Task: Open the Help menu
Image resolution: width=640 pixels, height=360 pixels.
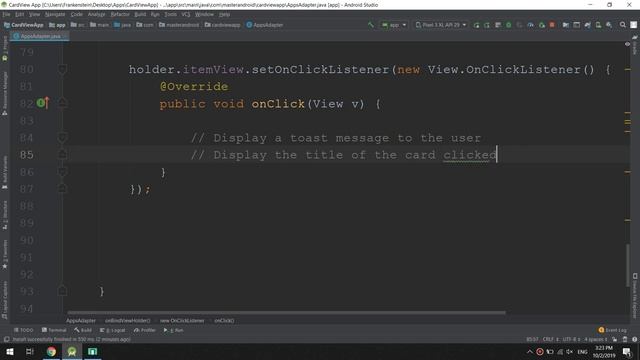Action: tap(224, 14)
